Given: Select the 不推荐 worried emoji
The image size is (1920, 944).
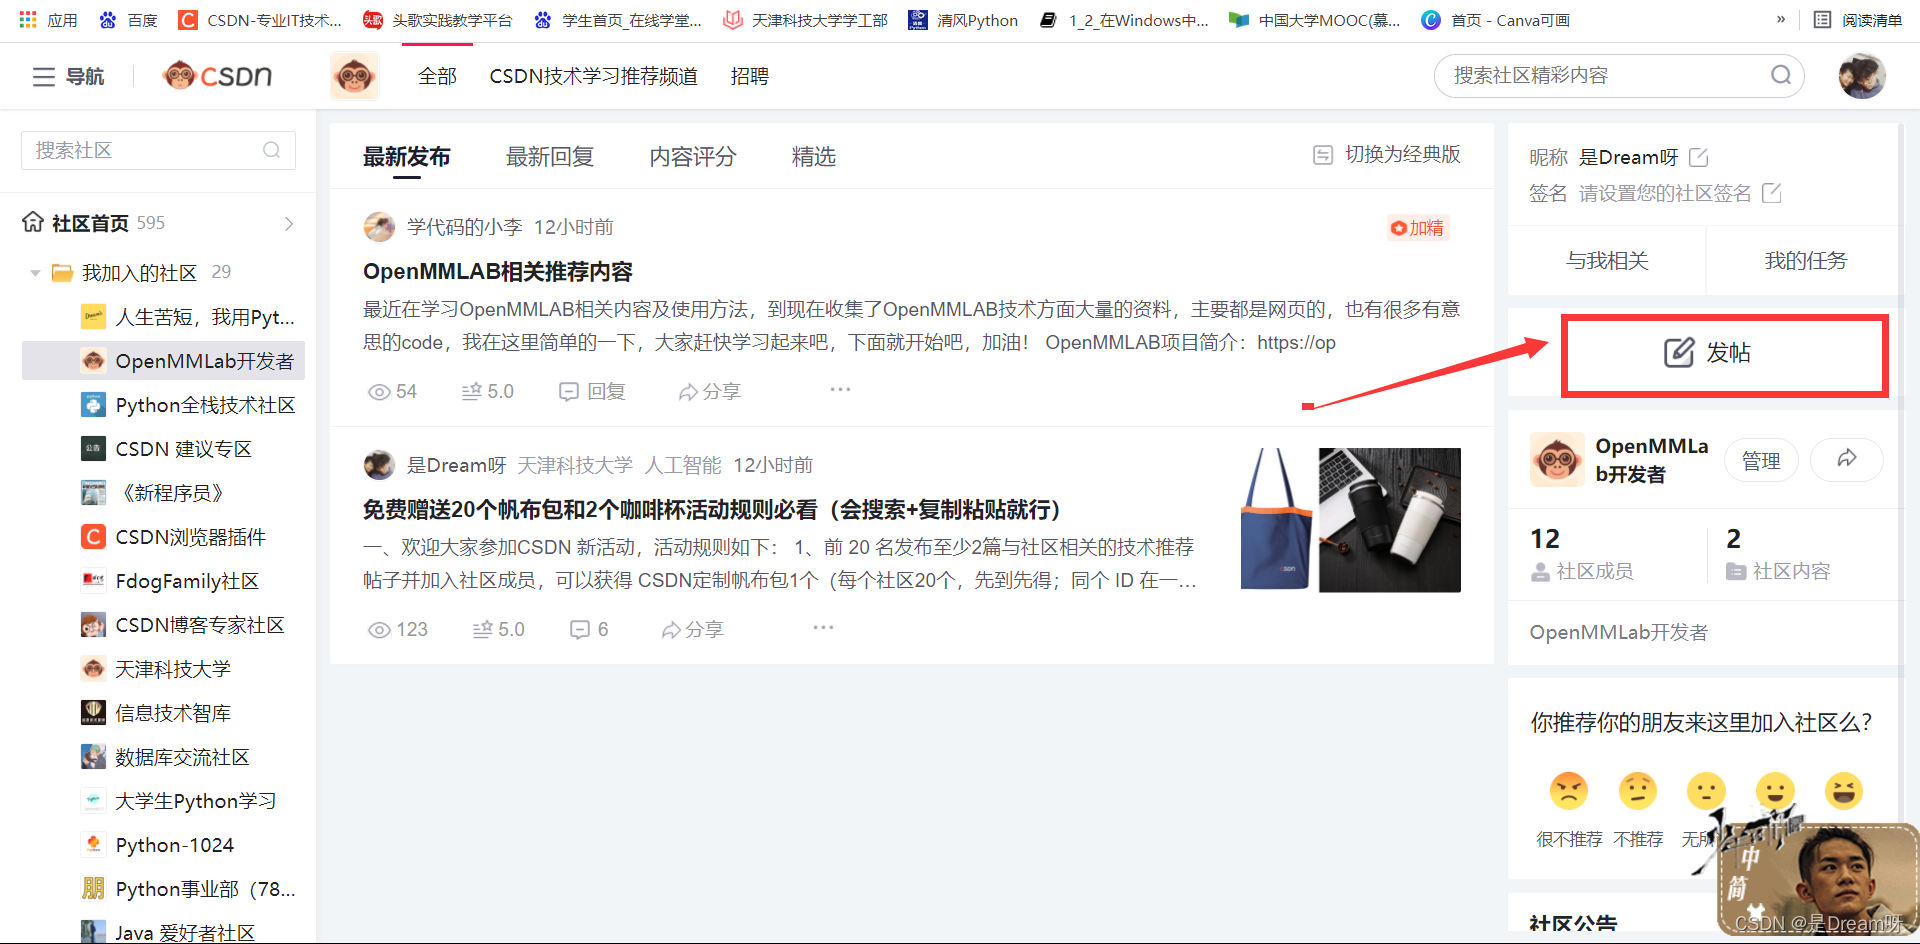Looking at the screenshot, I should coord(1638,791).
